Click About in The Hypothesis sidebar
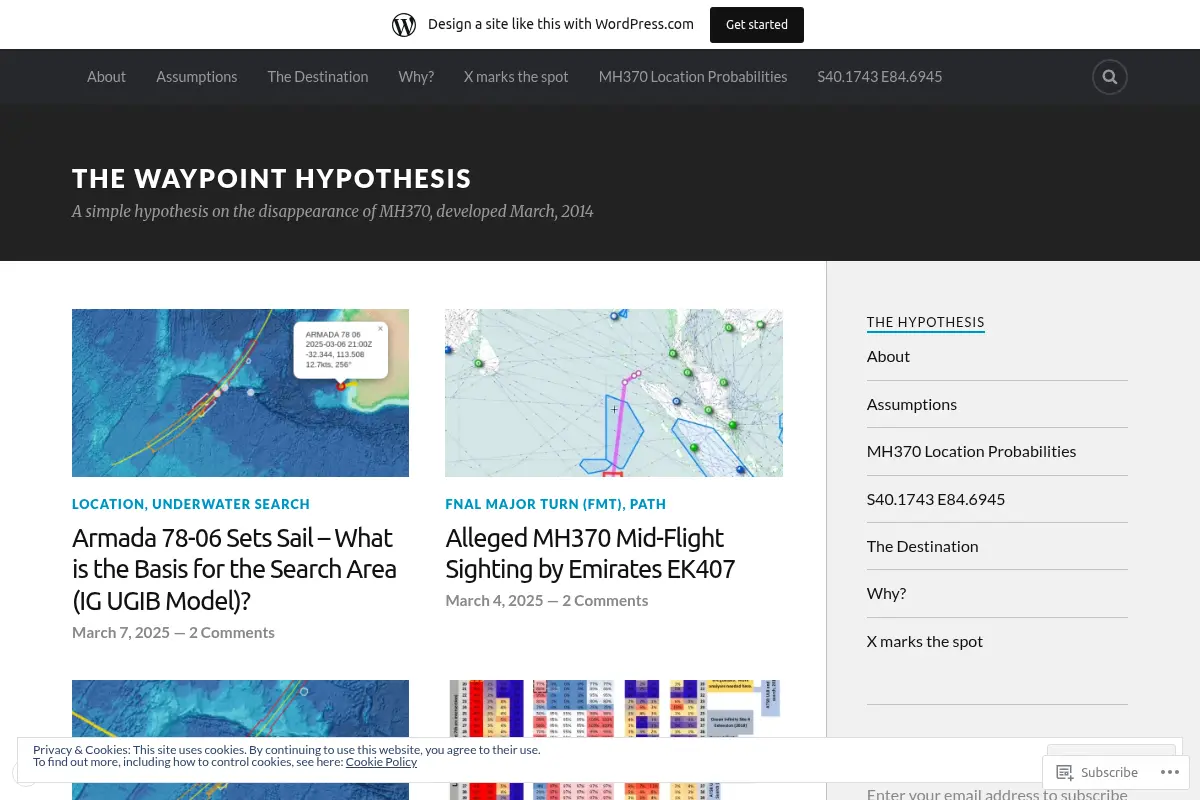The height and width of the screenshot is (800, 1200). pyautogui.click(x=888, y=356)
